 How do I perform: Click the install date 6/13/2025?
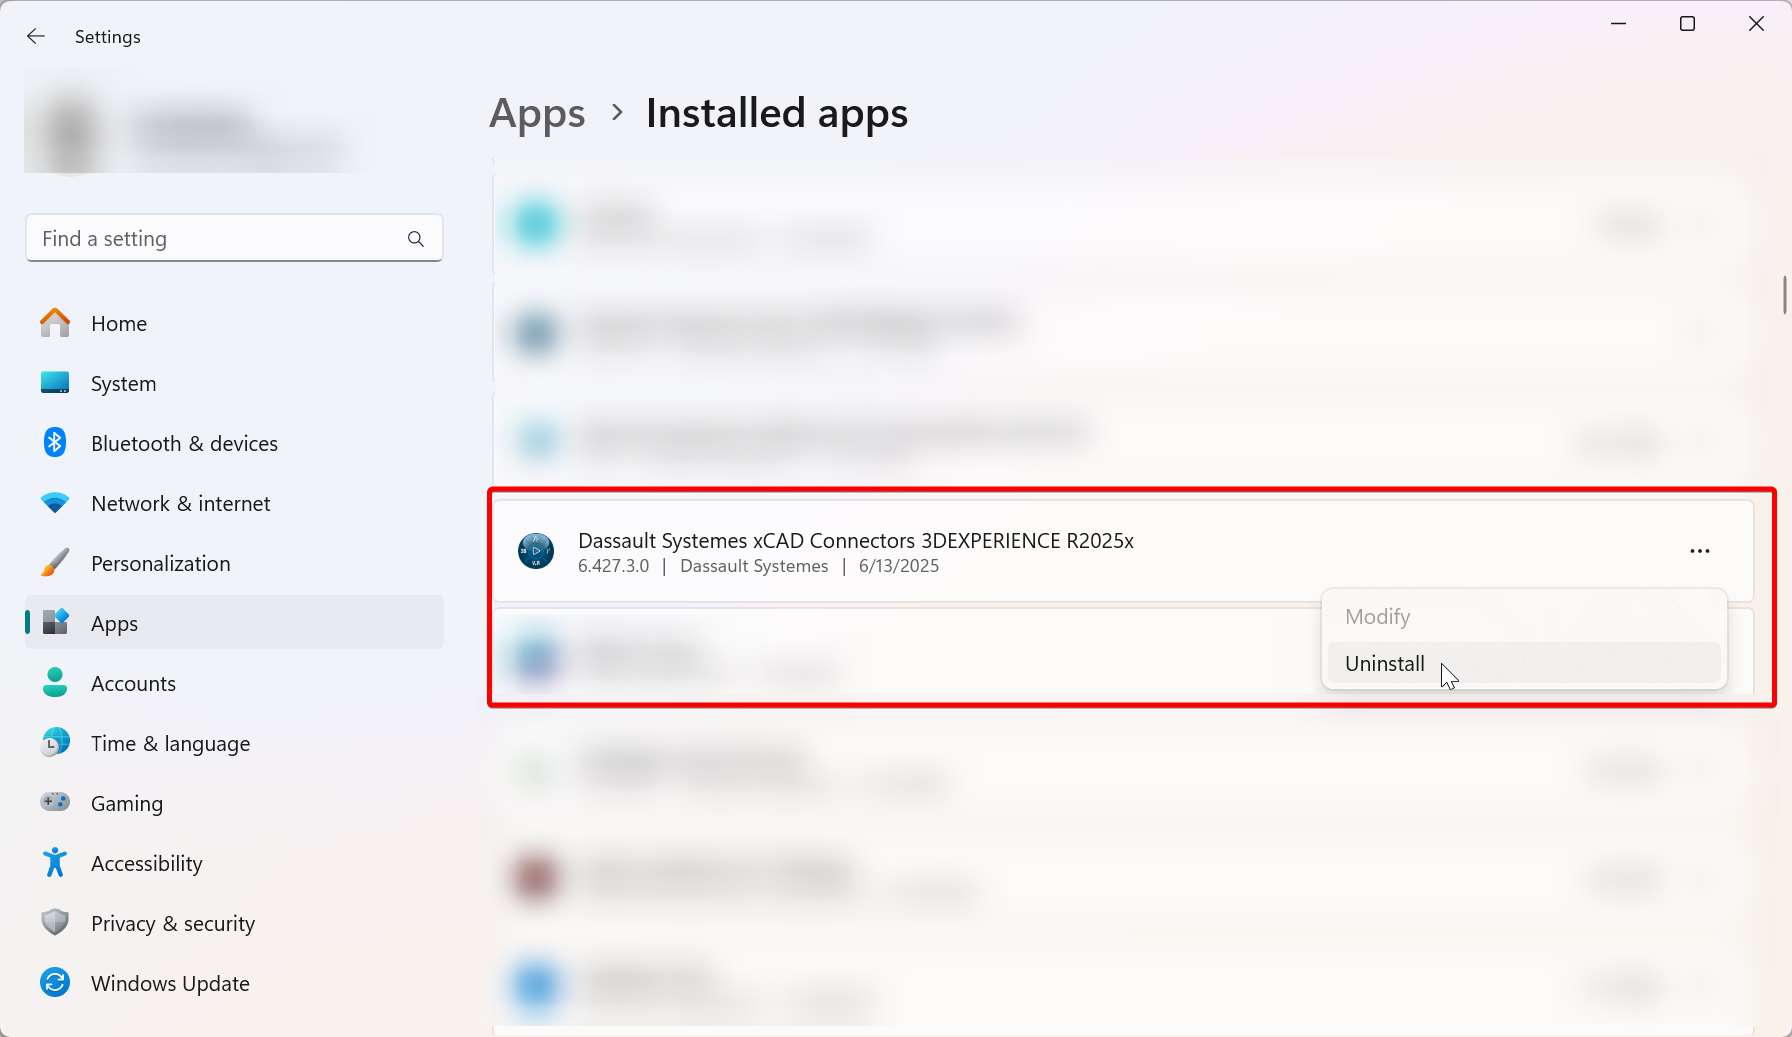(899, 566)
